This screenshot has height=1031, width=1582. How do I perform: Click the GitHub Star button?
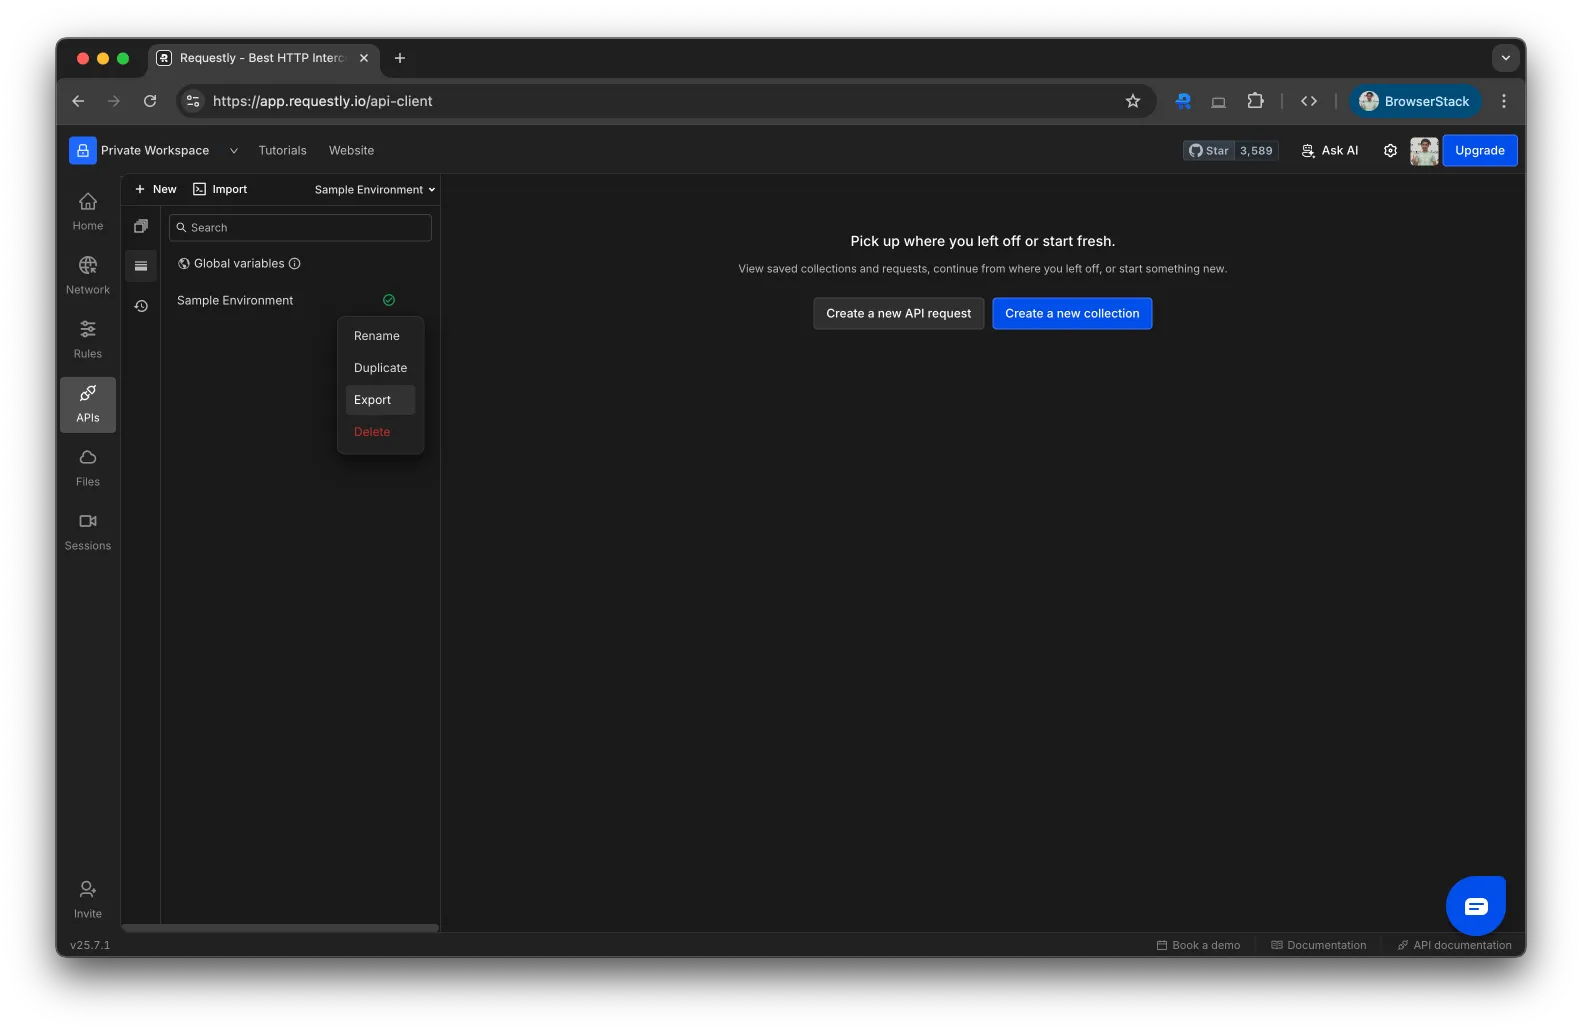pyautogui.click(x=1209, y=151)
